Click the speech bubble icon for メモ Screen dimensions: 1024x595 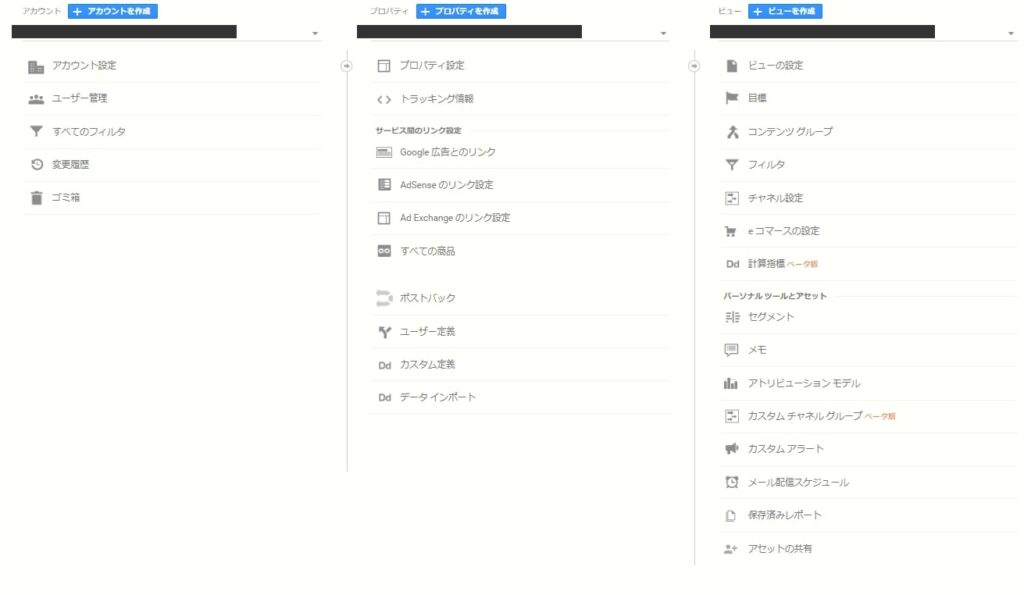[x=731, y=350]
